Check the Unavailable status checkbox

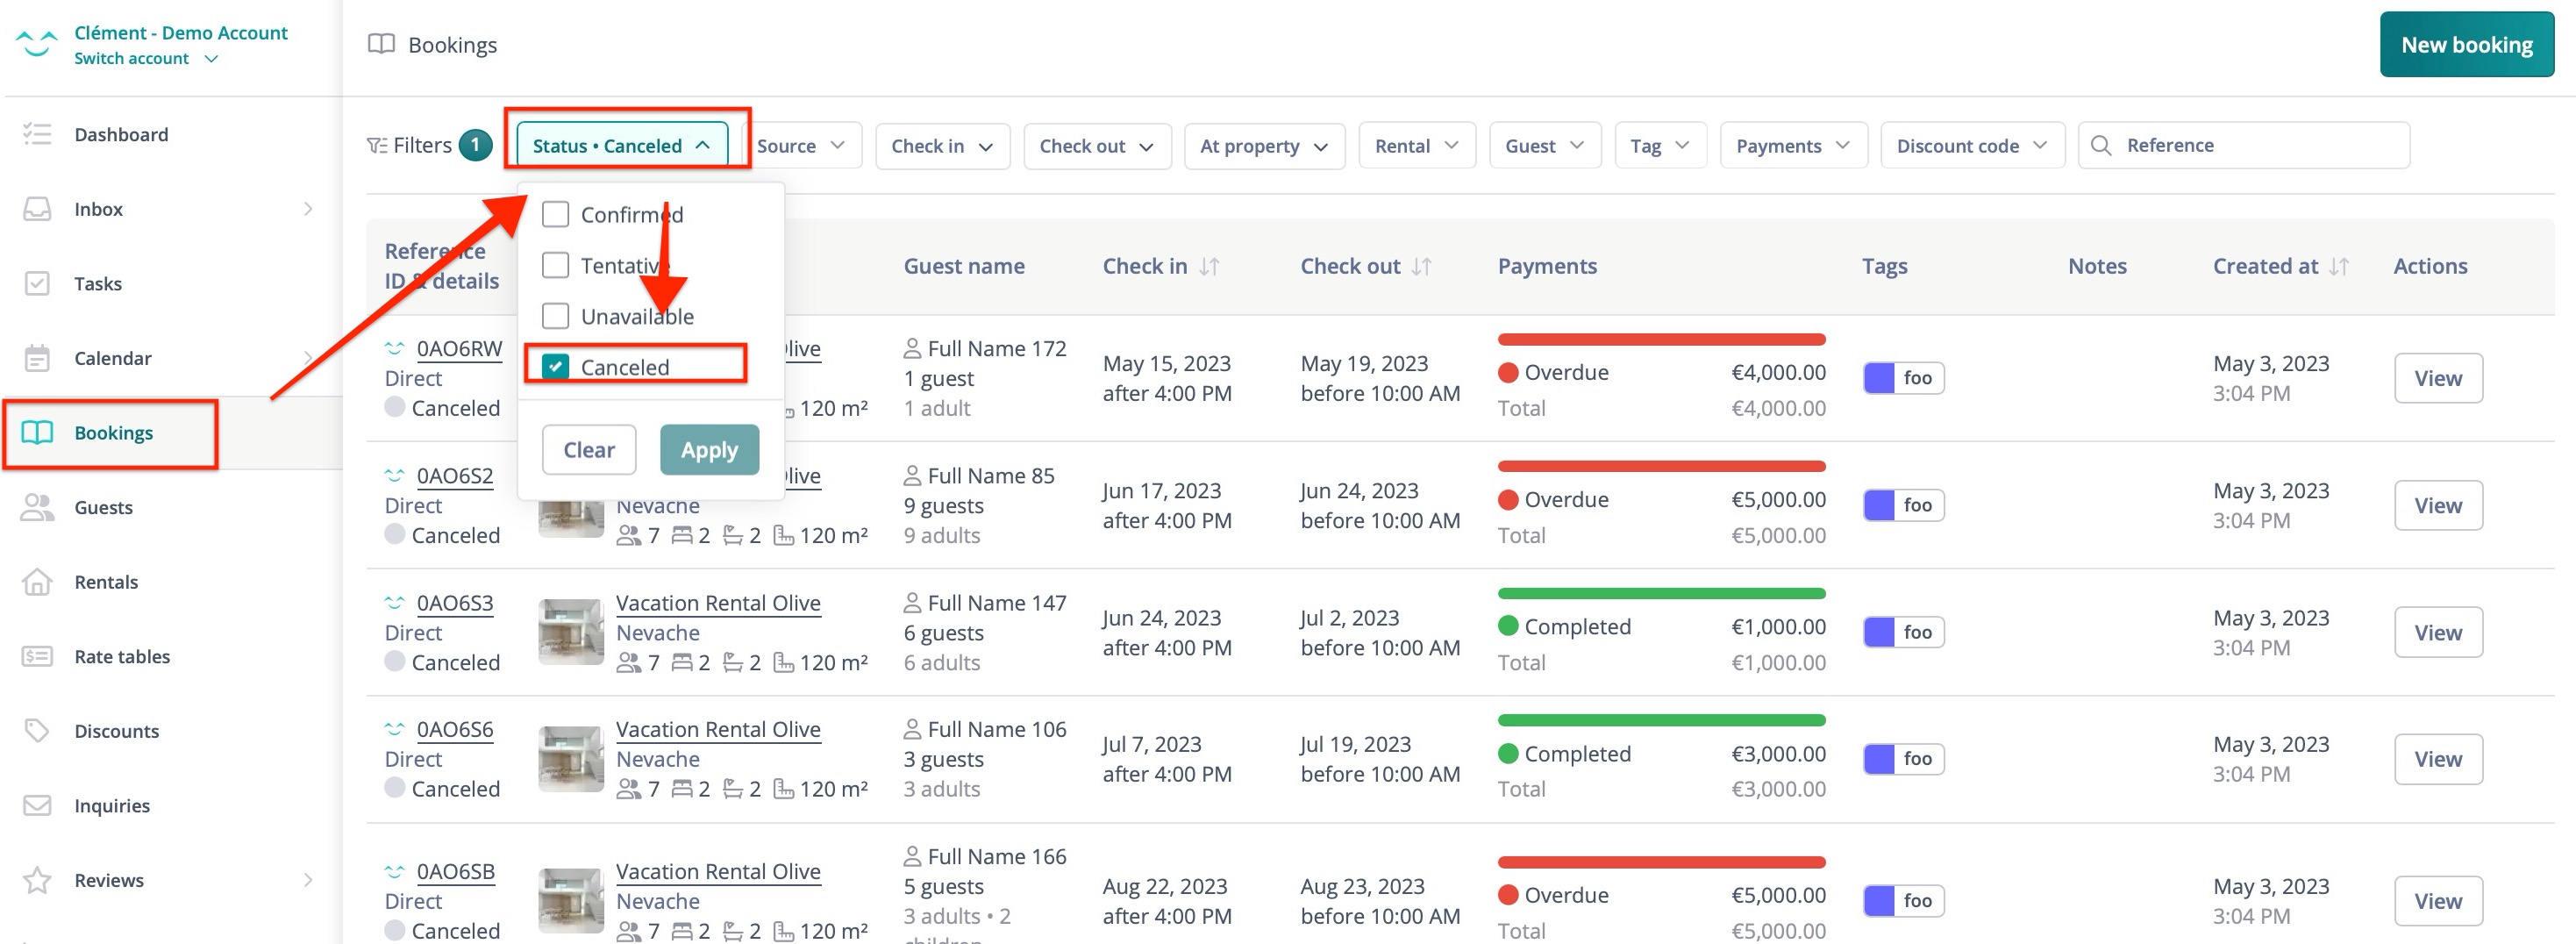(x=555, y=317)
